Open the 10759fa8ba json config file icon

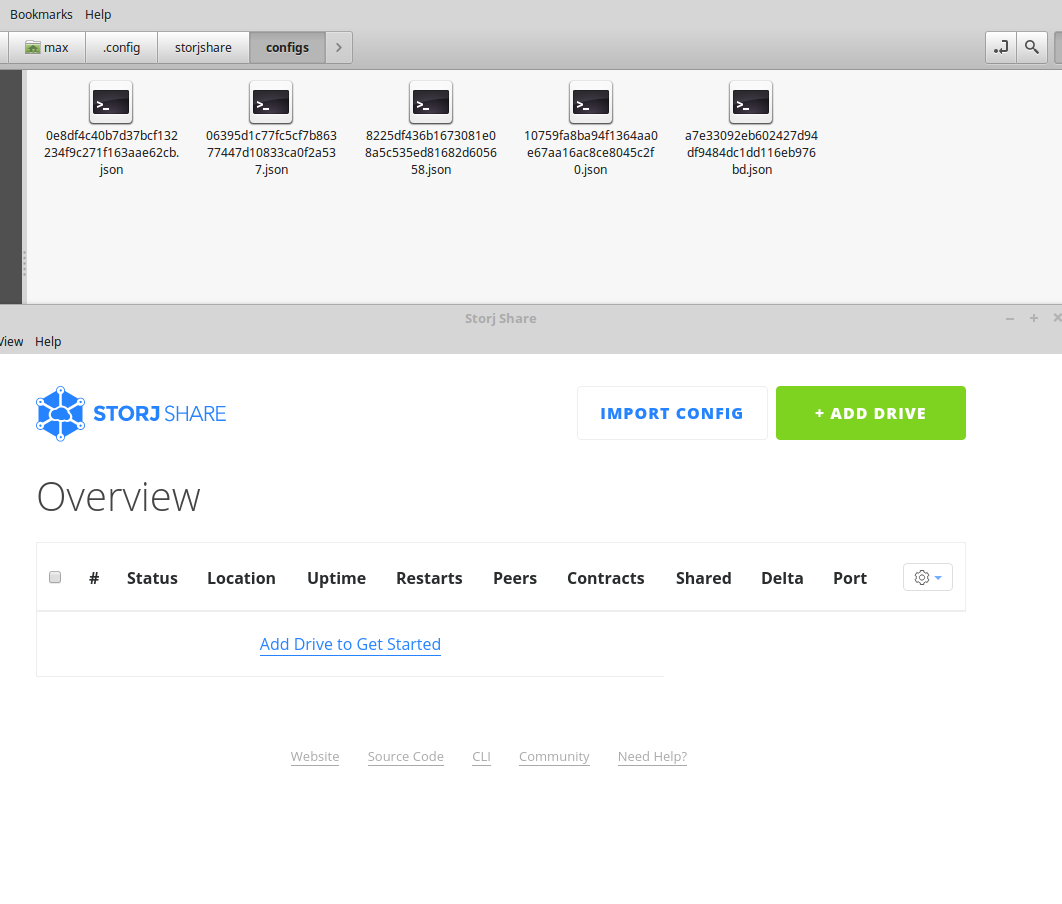(591, 101)
